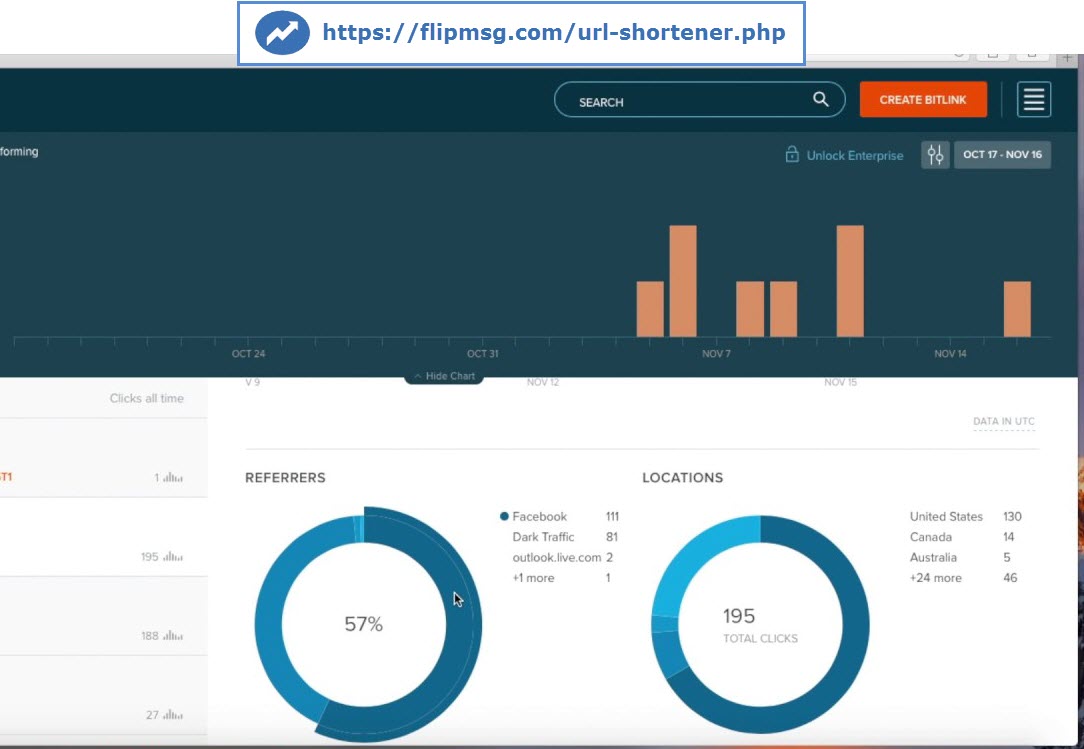Click the Clicks all time column header

[x=147, y=398]
